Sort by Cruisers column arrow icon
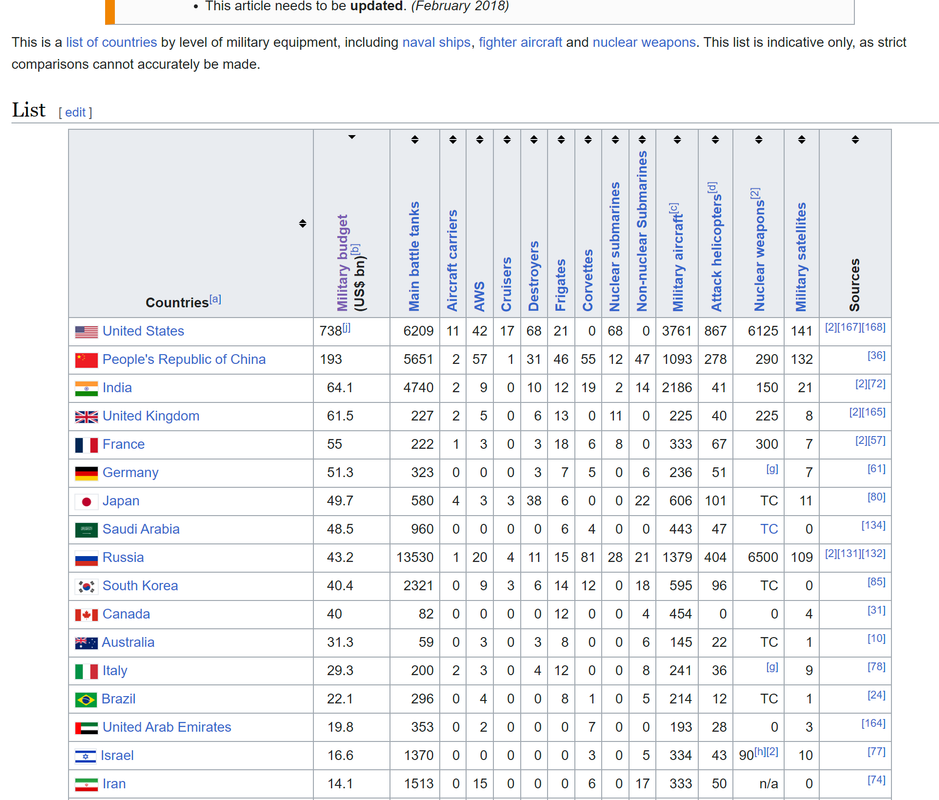This screenshot has width=939, height=800. tap(507, 140)
